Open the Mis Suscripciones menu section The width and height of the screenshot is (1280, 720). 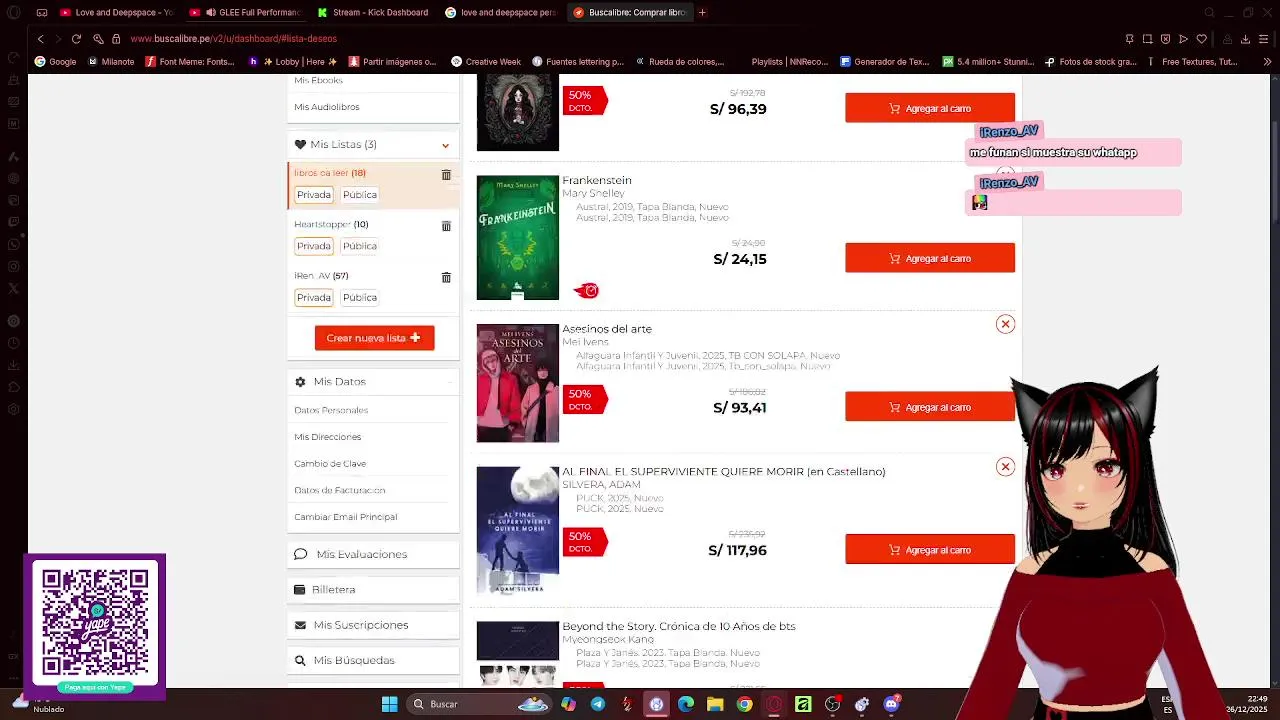[373, 625]
